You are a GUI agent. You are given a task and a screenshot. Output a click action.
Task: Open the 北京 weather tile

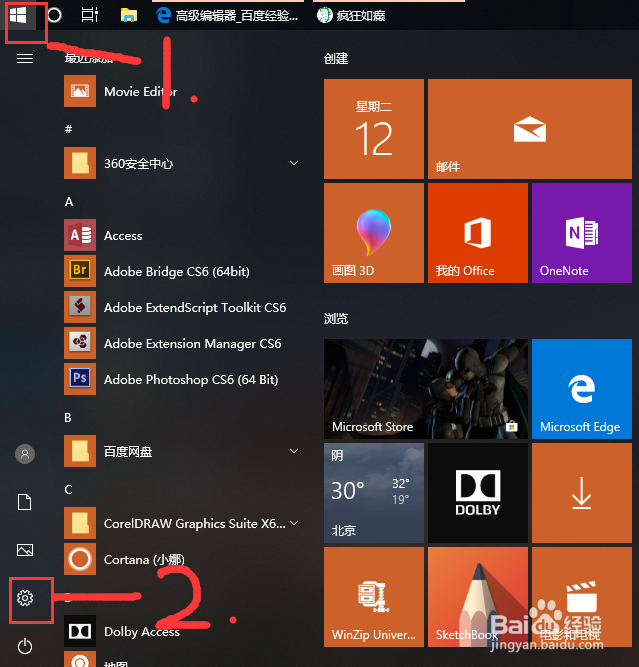374,493
